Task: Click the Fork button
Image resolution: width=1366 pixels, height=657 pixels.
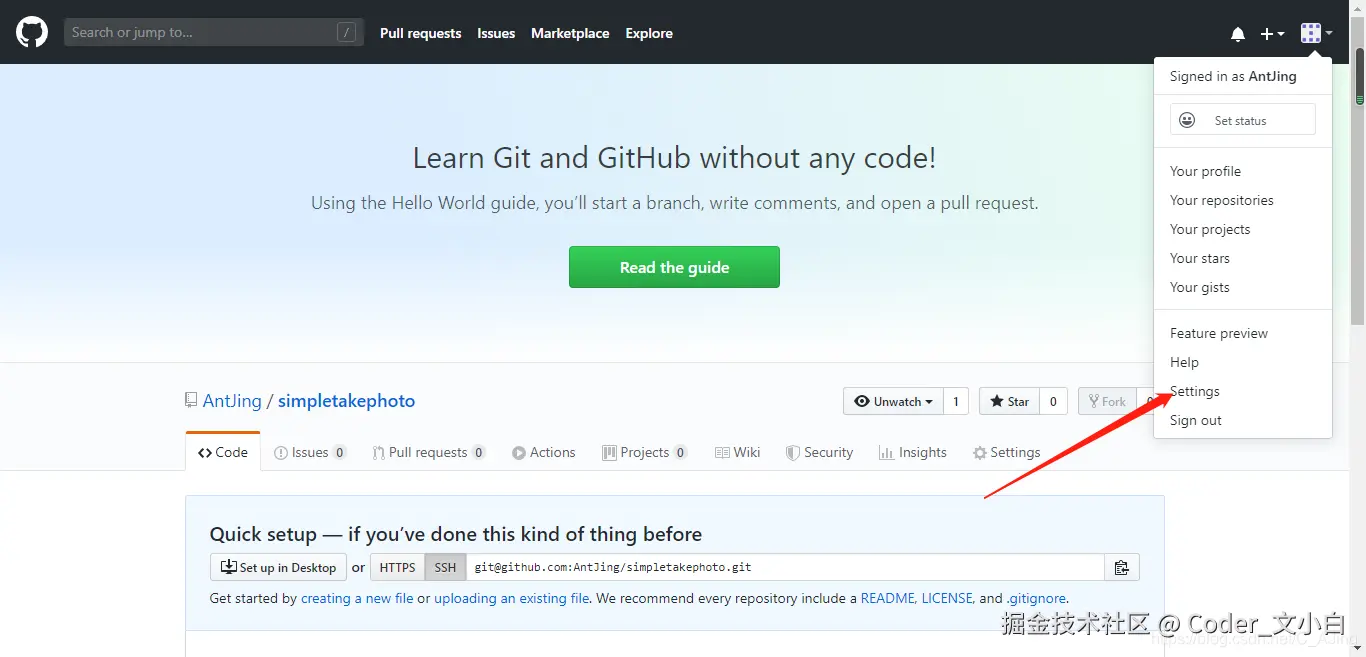Action: [1107, 401]
